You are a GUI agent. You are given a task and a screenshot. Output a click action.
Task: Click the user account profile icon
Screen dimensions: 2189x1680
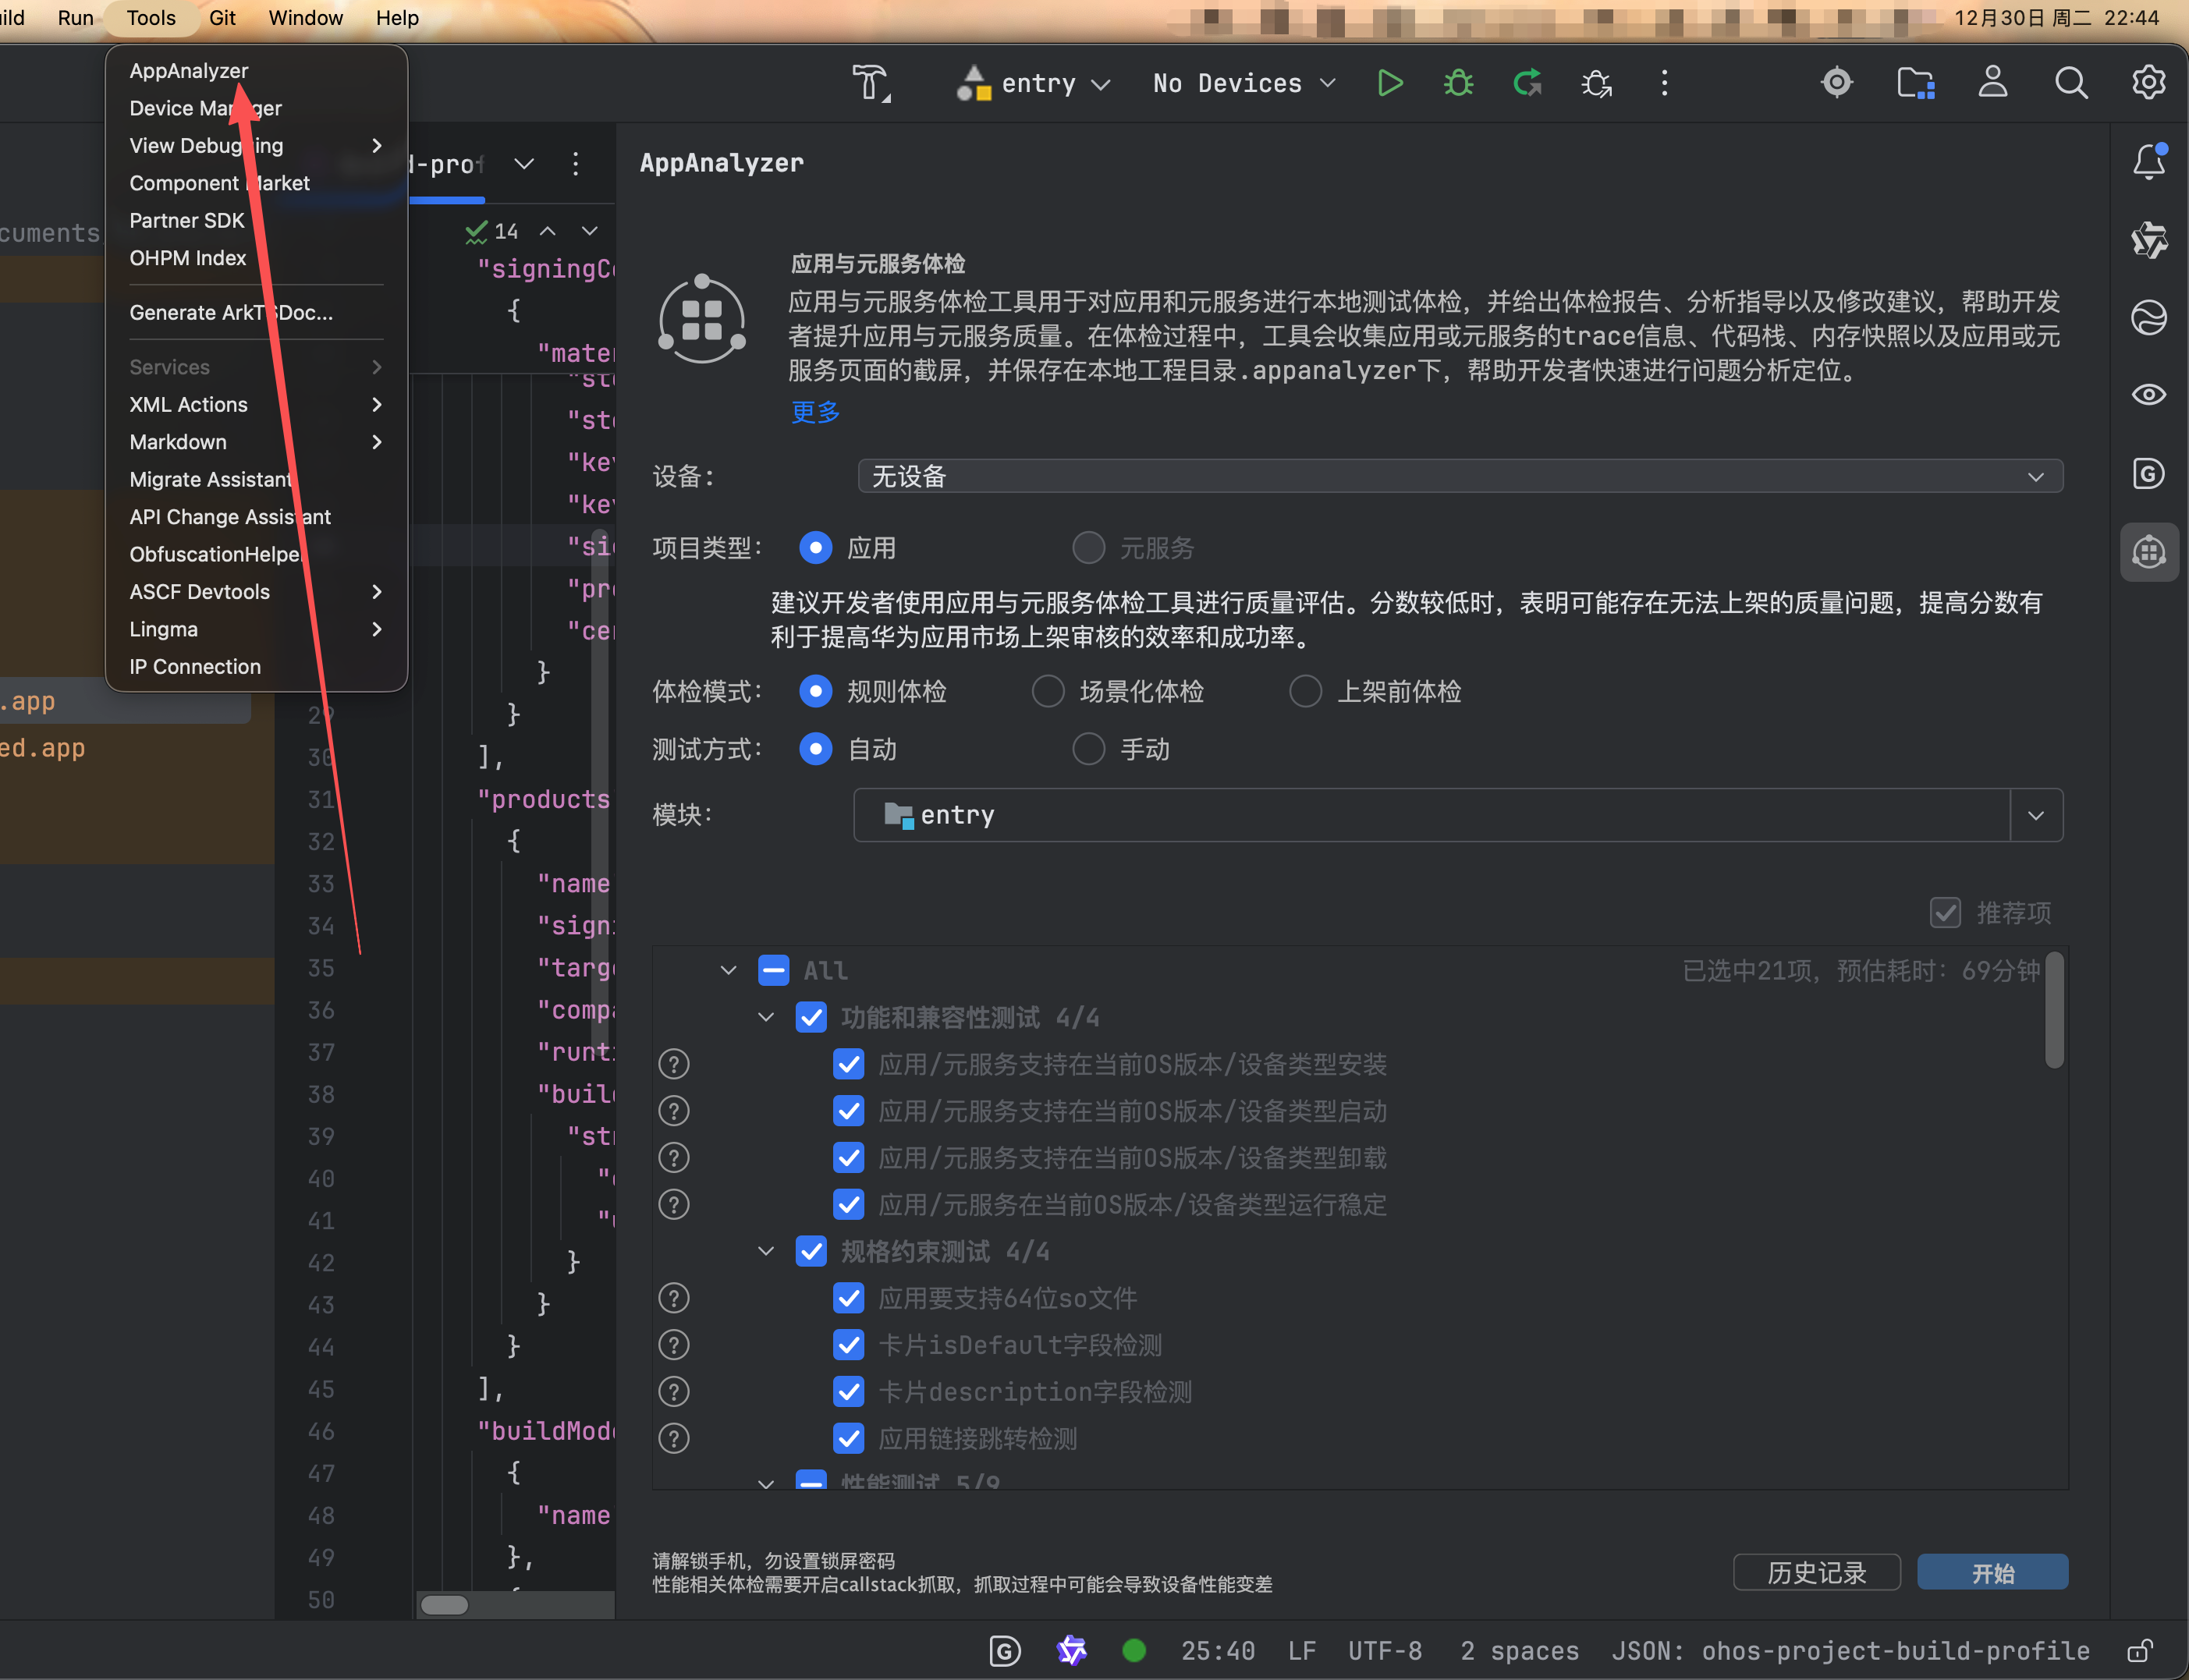pyautogui.click(x=1993, y=82)
